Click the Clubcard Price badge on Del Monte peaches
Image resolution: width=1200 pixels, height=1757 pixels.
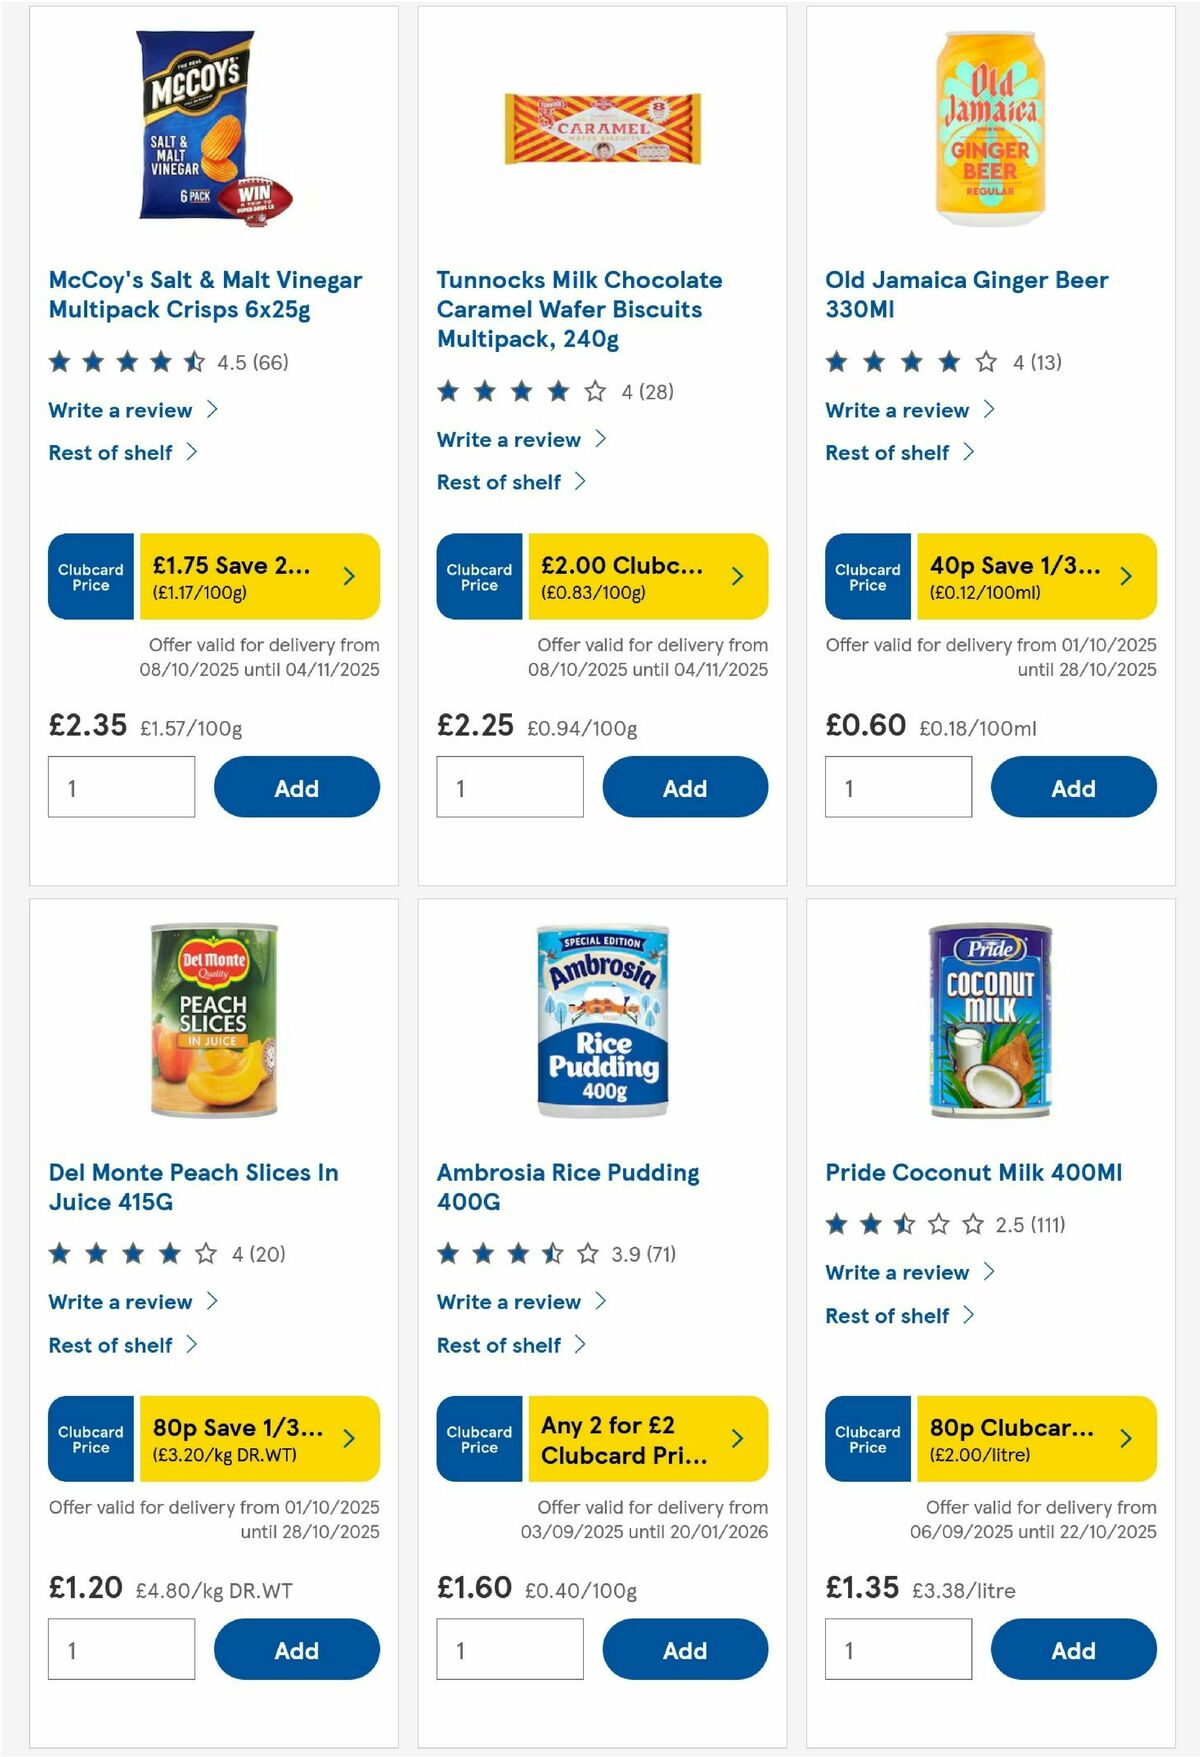point(90,1439)
